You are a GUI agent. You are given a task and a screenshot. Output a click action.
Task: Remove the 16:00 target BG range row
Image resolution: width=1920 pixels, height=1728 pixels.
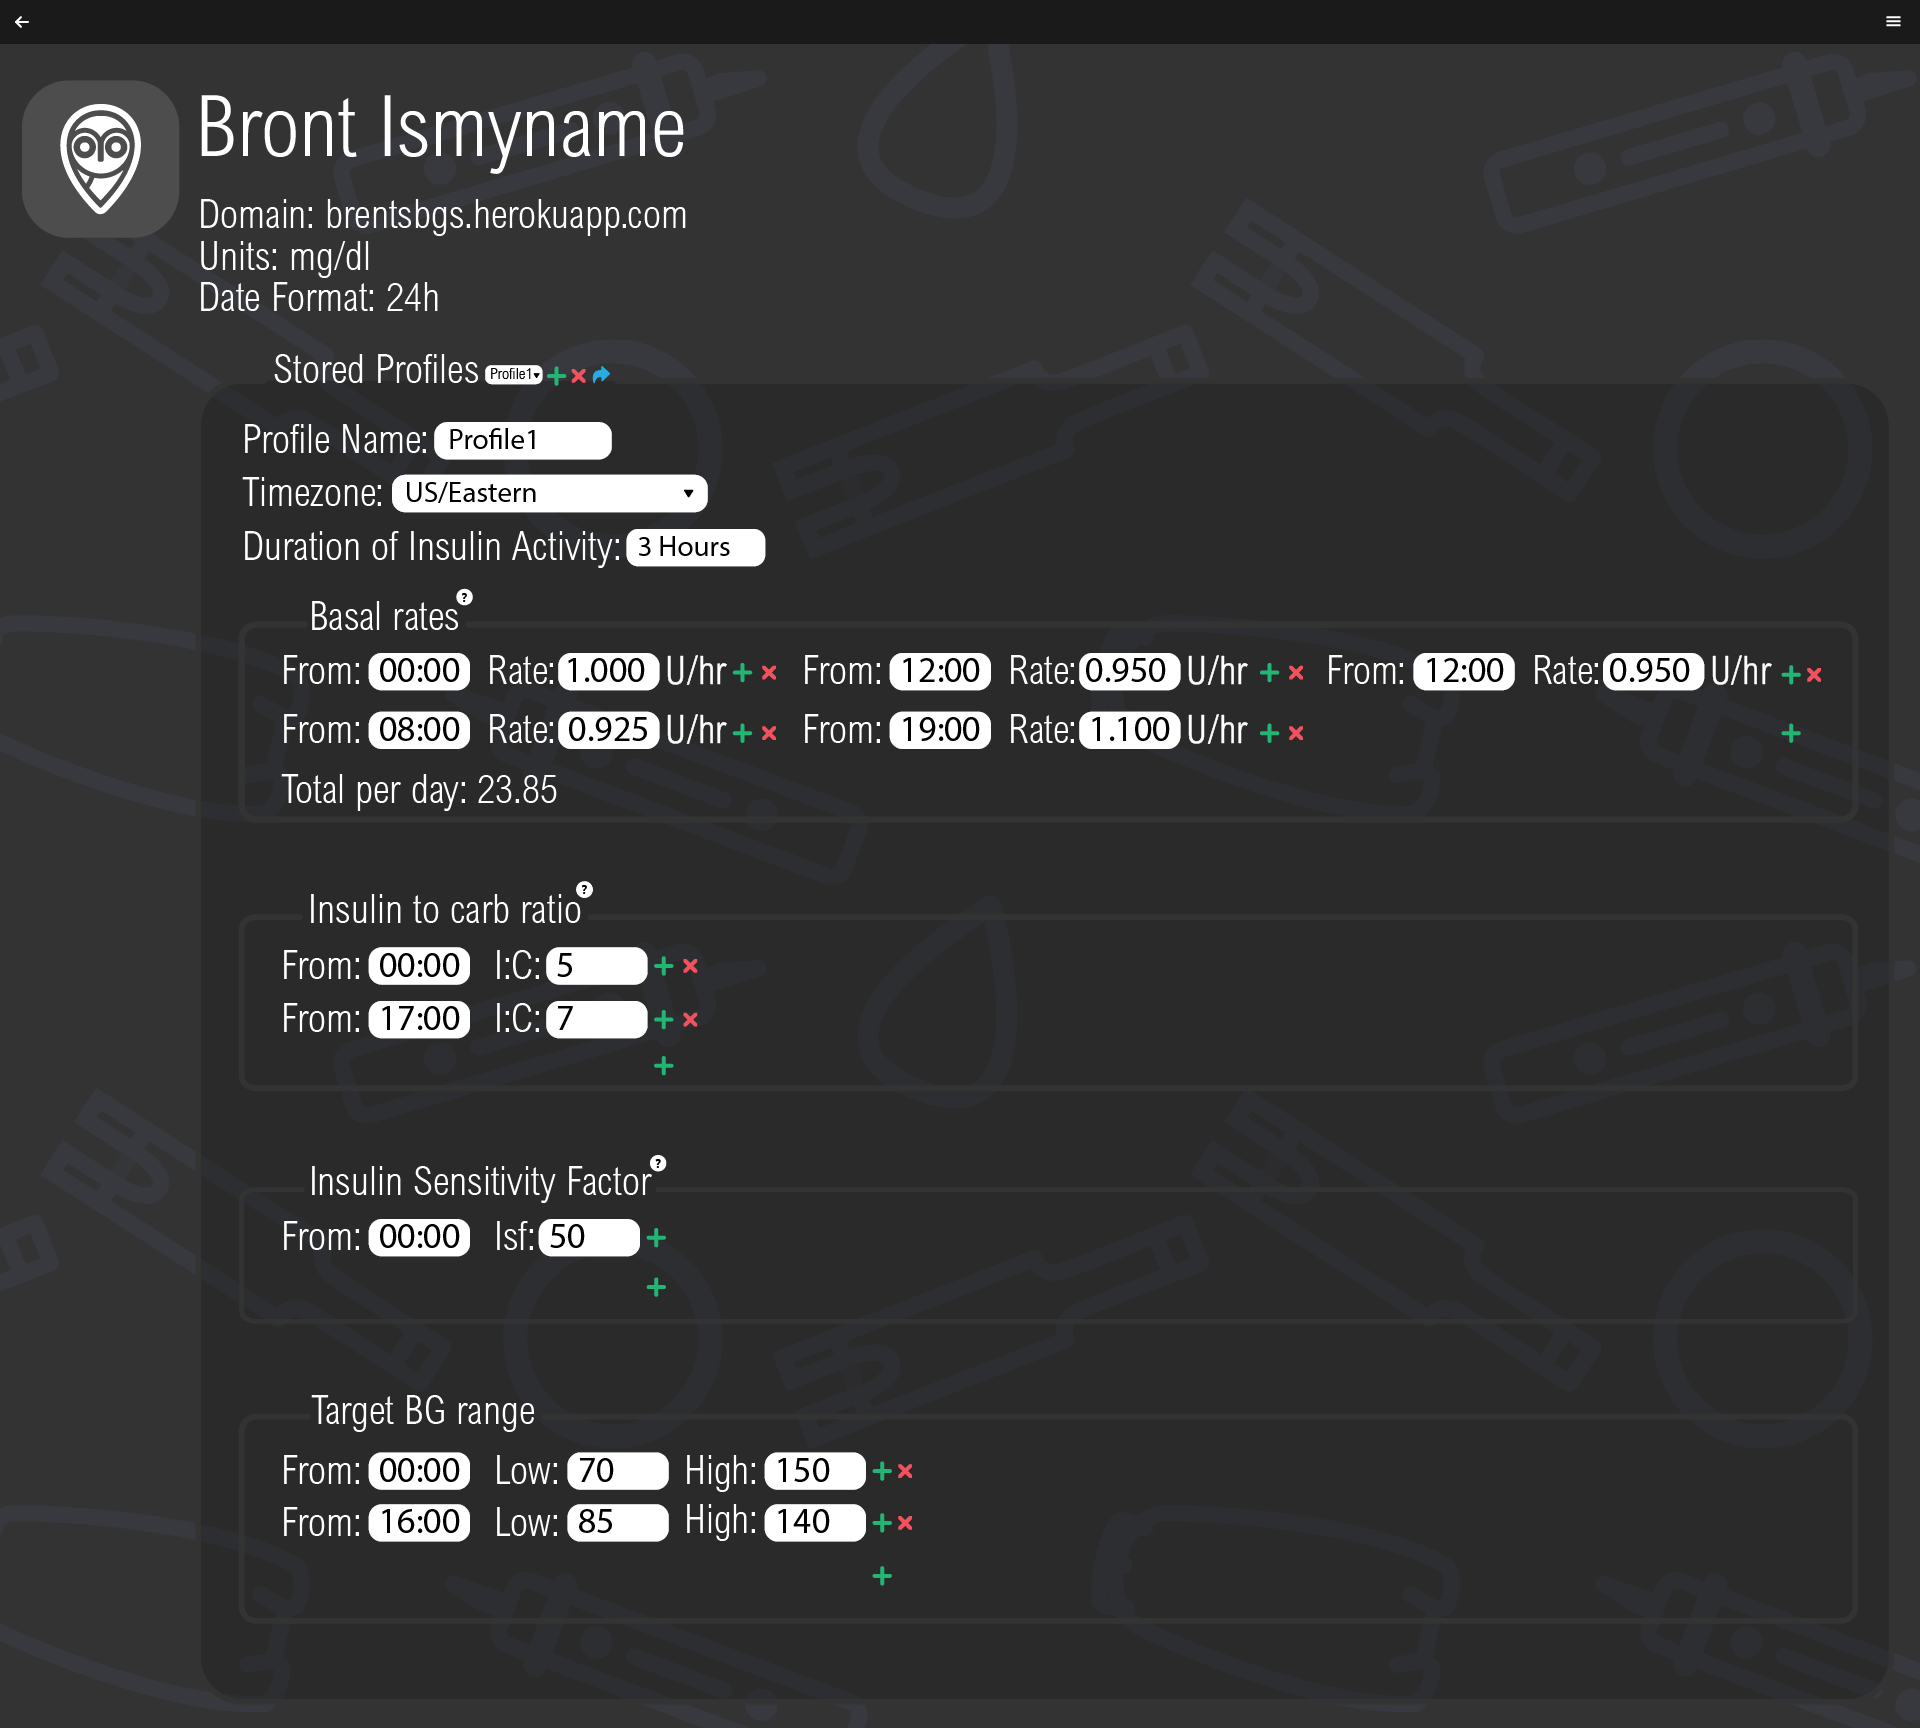click(x=906, y=1524)
